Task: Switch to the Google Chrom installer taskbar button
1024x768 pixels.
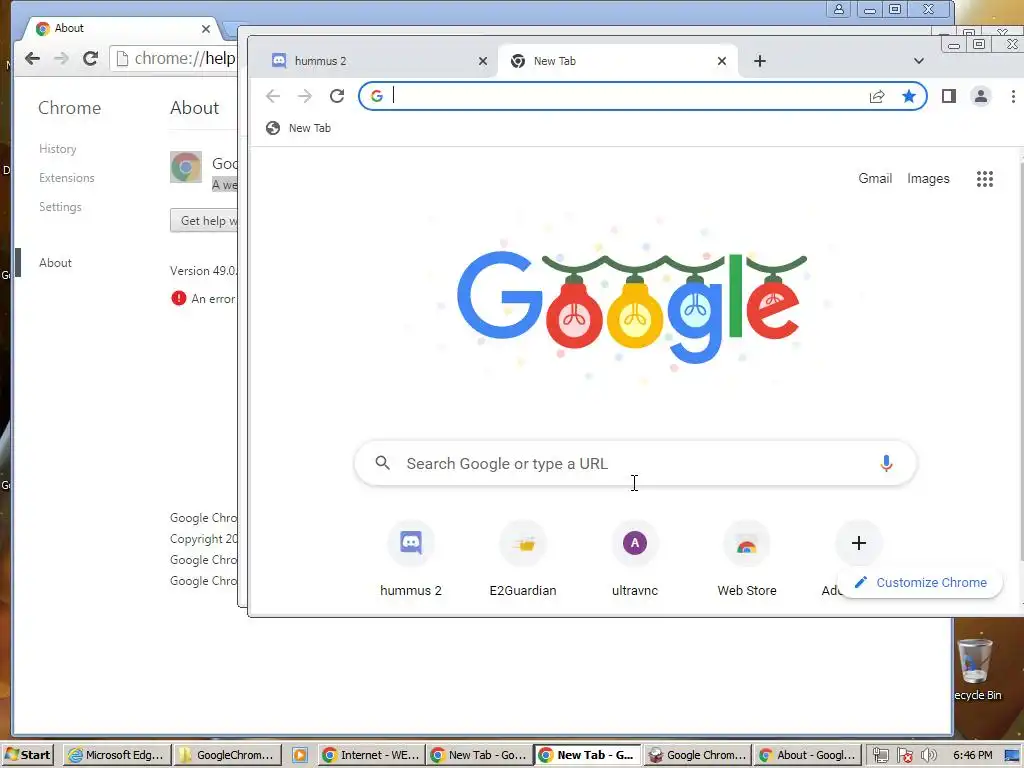Action: (697, 755)
